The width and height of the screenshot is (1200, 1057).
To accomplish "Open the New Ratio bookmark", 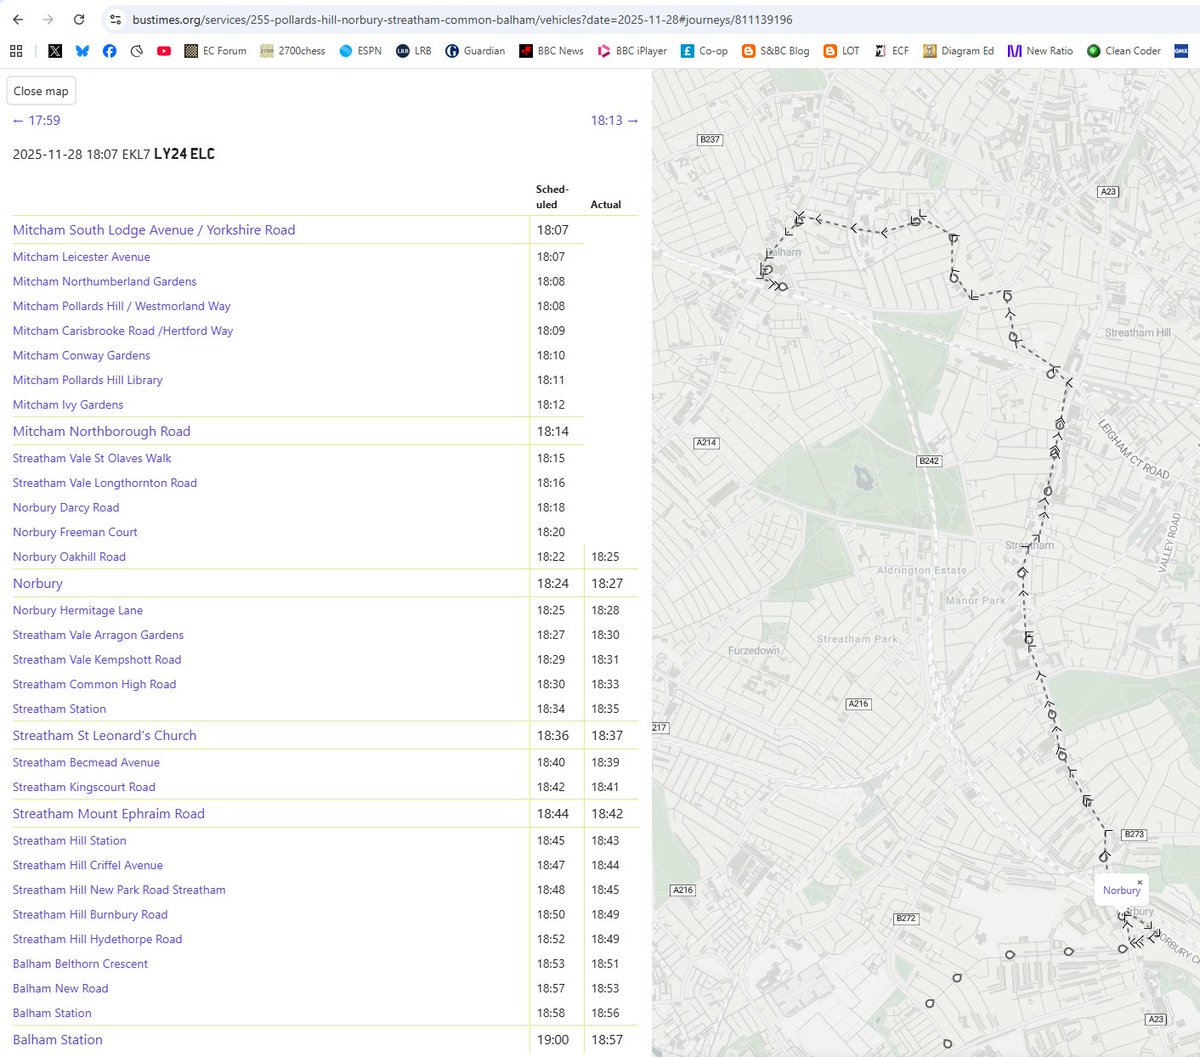I will (1040, 50).
